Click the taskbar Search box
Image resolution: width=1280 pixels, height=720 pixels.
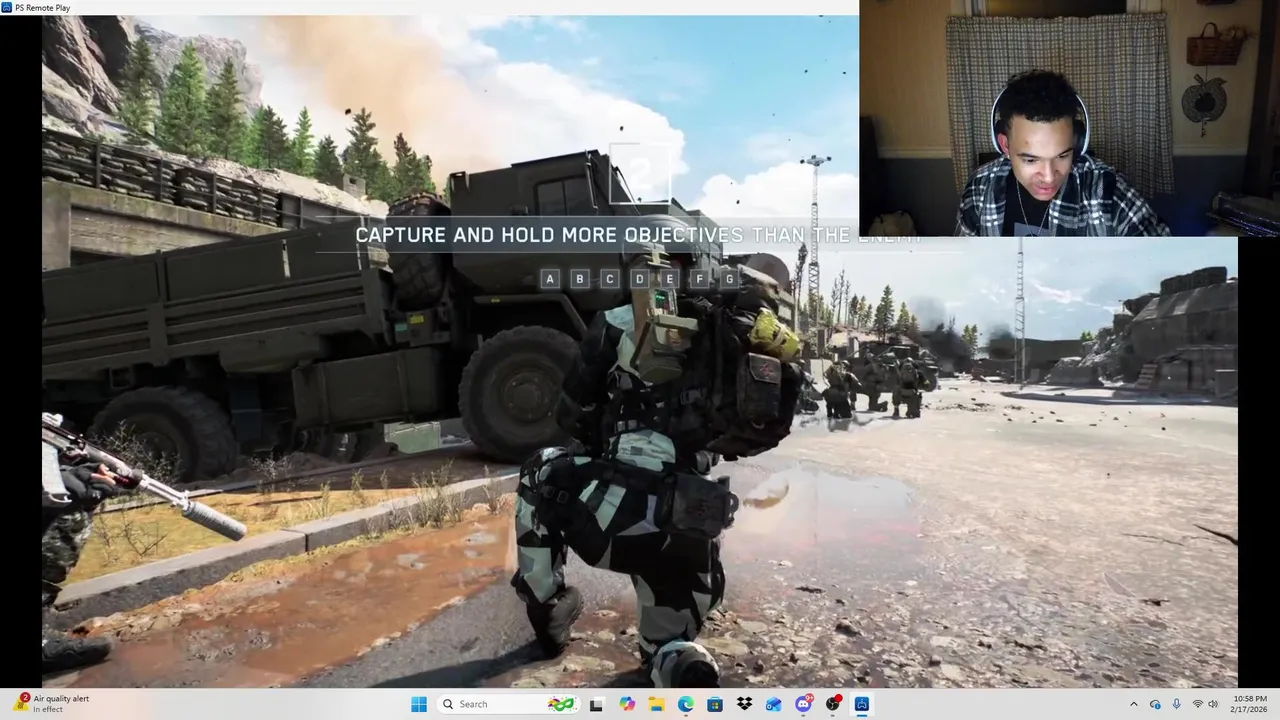[x=508, y=704]
